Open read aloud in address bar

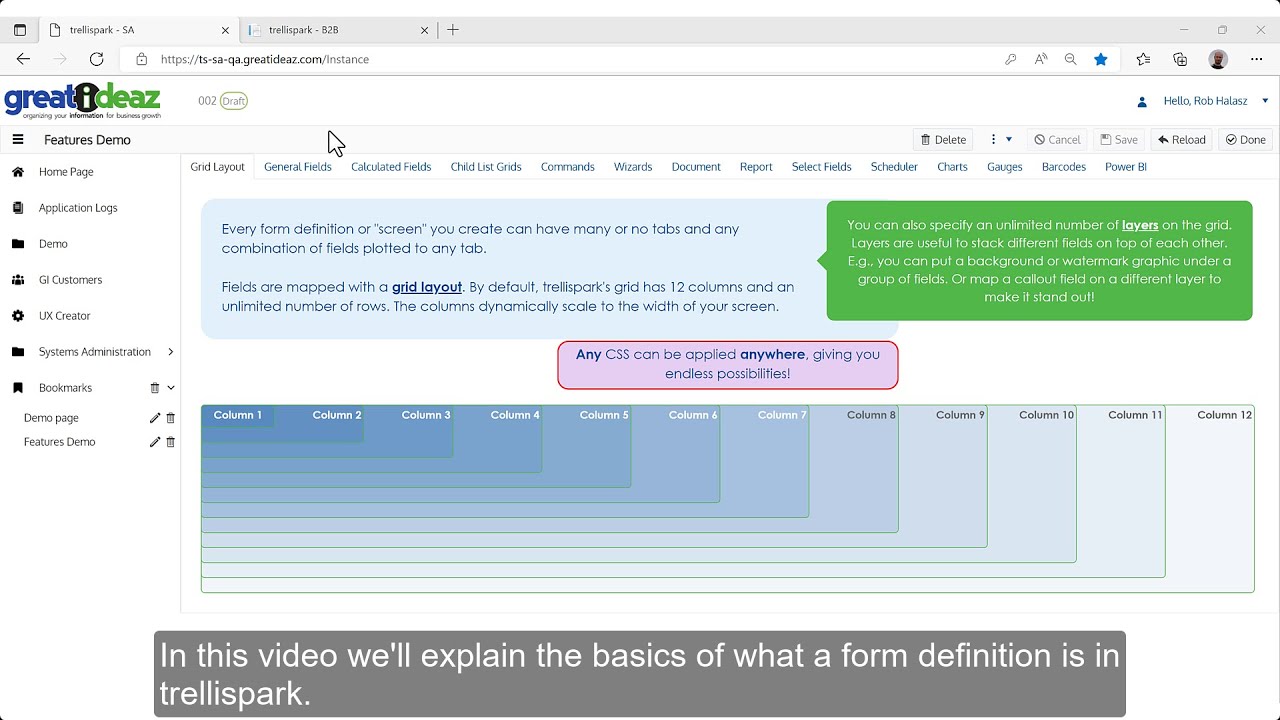(1041, 59)
